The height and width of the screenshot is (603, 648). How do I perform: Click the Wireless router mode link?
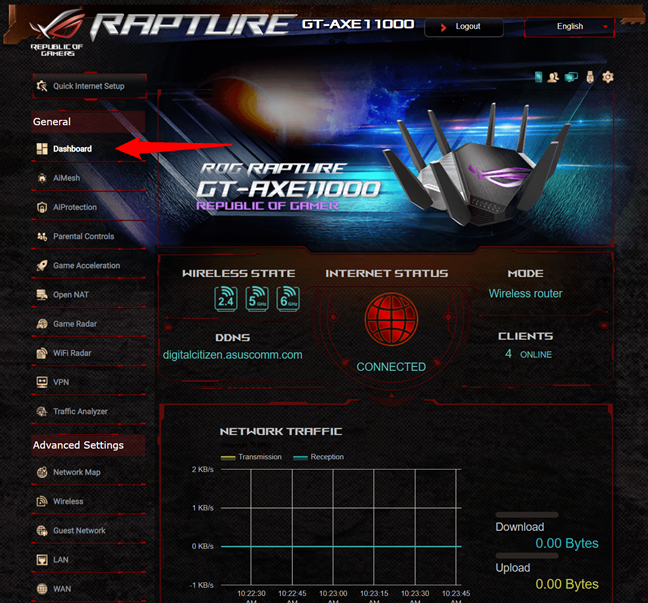(x=525, y=293)
